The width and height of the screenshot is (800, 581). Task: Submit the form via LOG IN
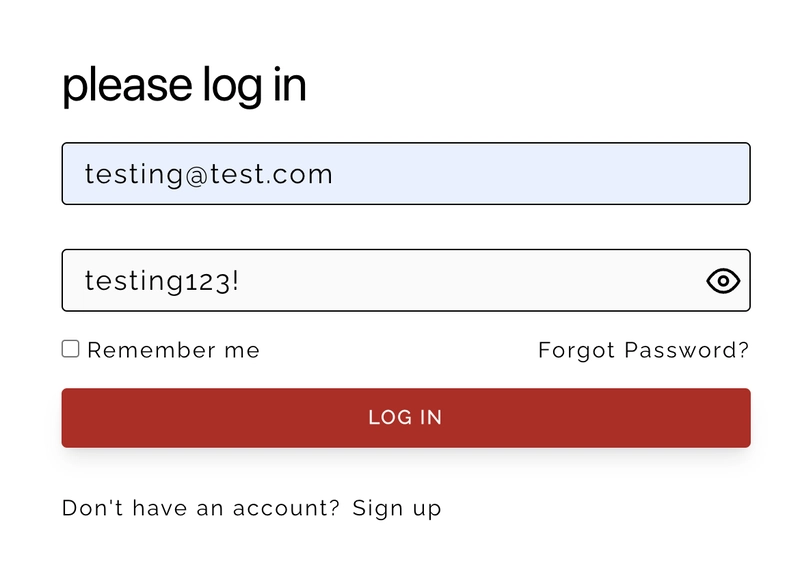pyautogui.click(x=406, y=418)
